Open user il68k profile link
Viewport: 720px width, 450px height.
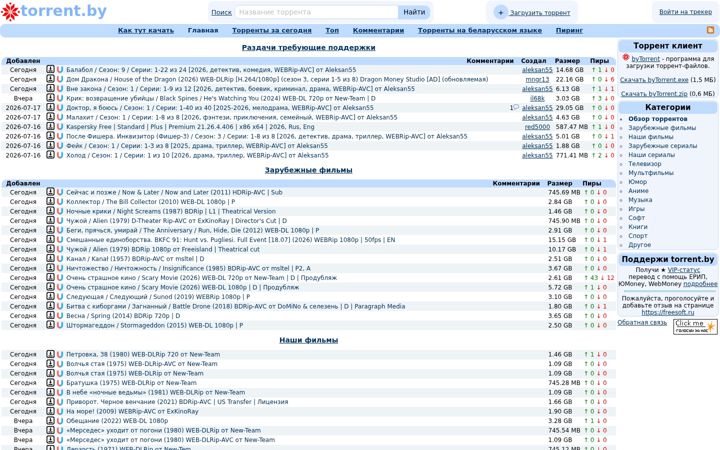coord(537,98)
